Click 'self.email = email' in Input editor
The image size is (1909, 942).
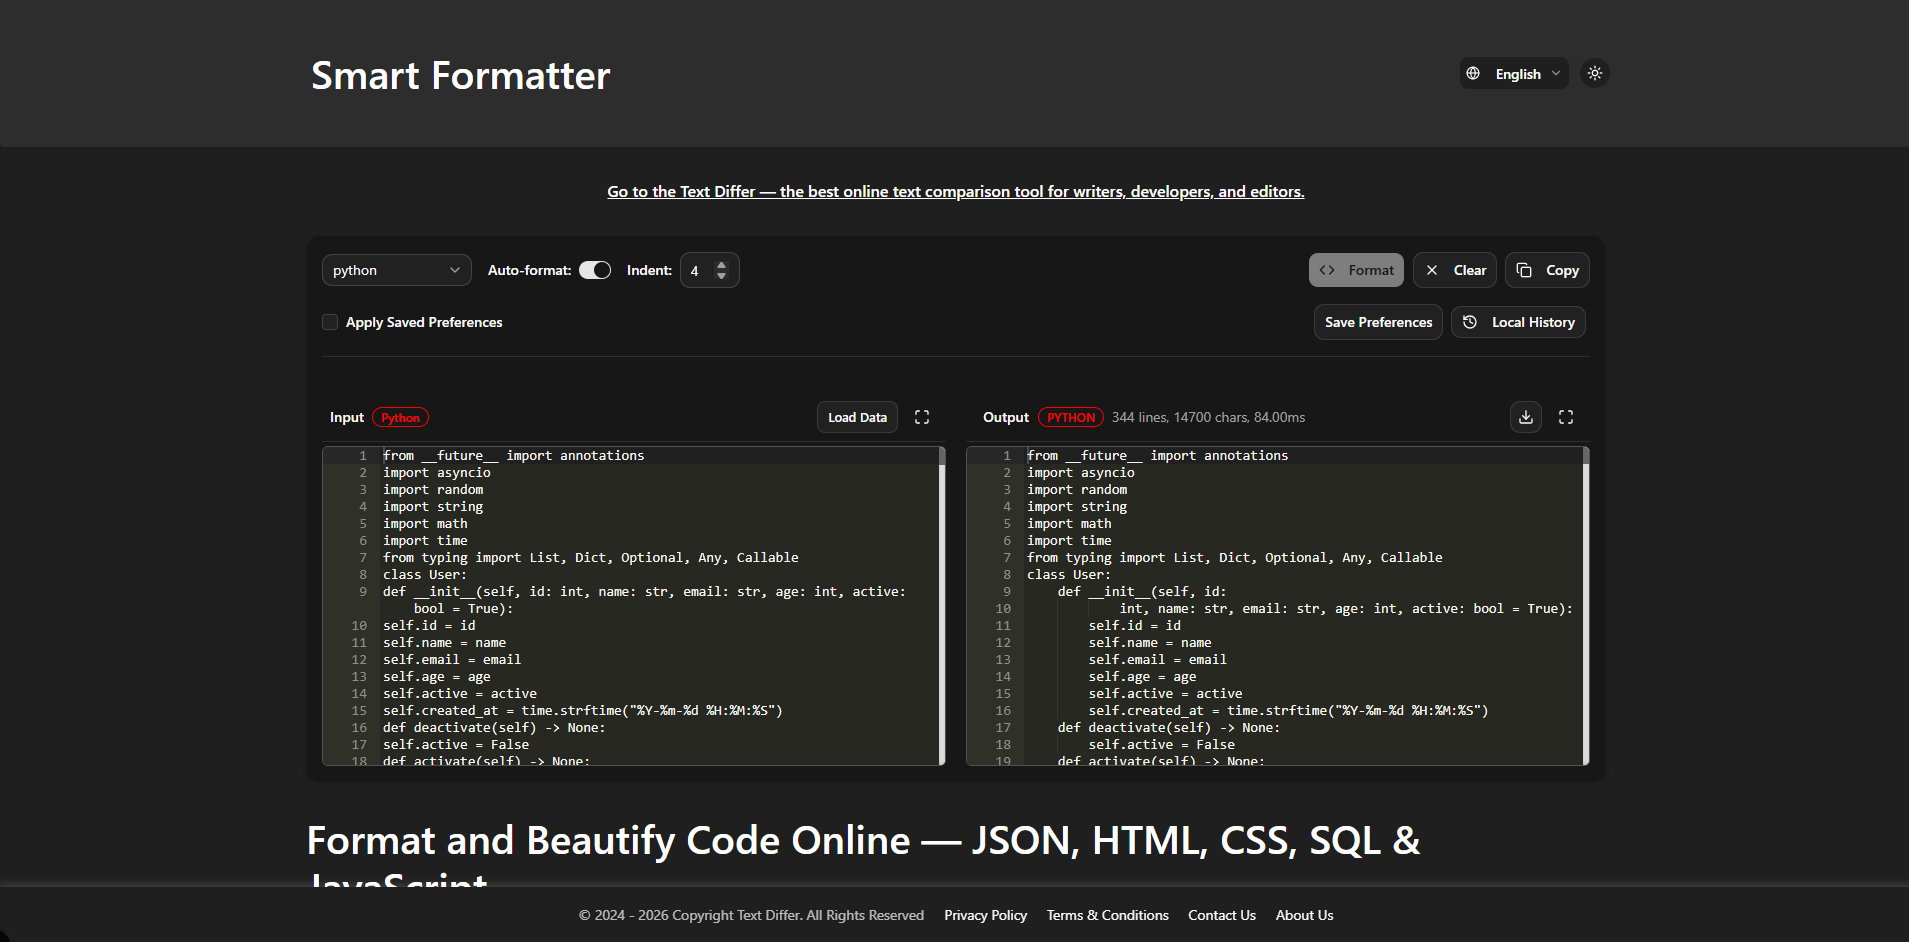(x=452, y=659)
